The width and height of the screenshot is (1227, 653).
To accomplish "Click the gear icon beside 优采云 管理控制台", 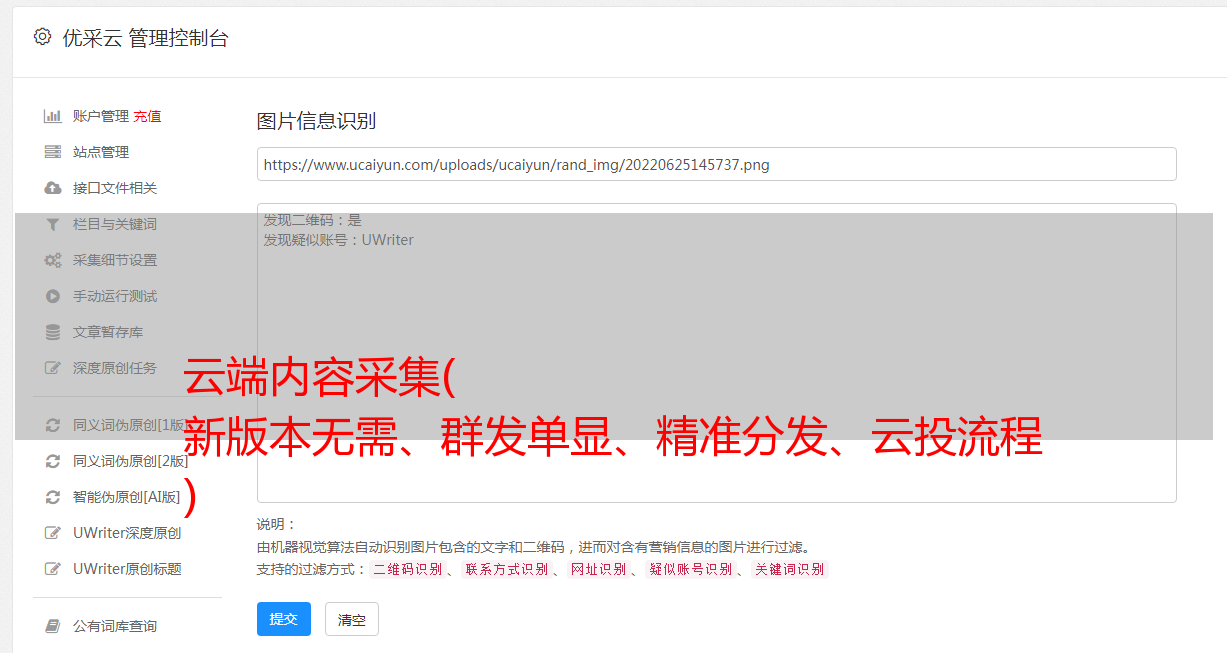I will (42, 37).
